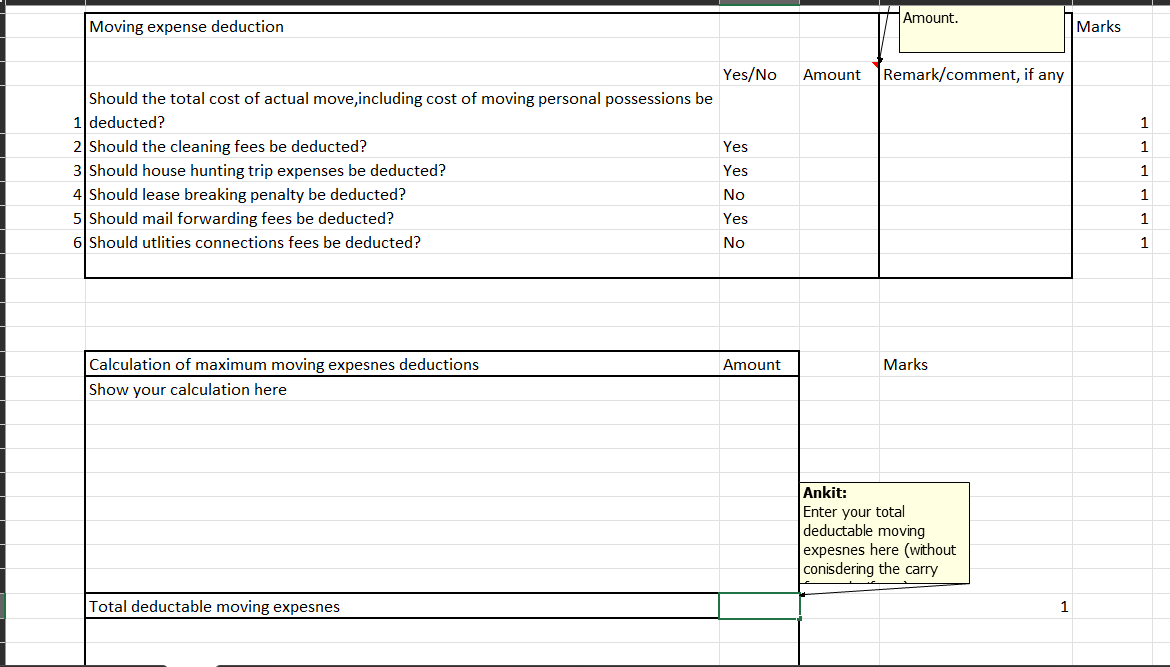Click the red comment indicator near Remark header
Image resolution: width=1170 pixels, height=667 pixels.
pyautogui.click(x=878, y=61)
